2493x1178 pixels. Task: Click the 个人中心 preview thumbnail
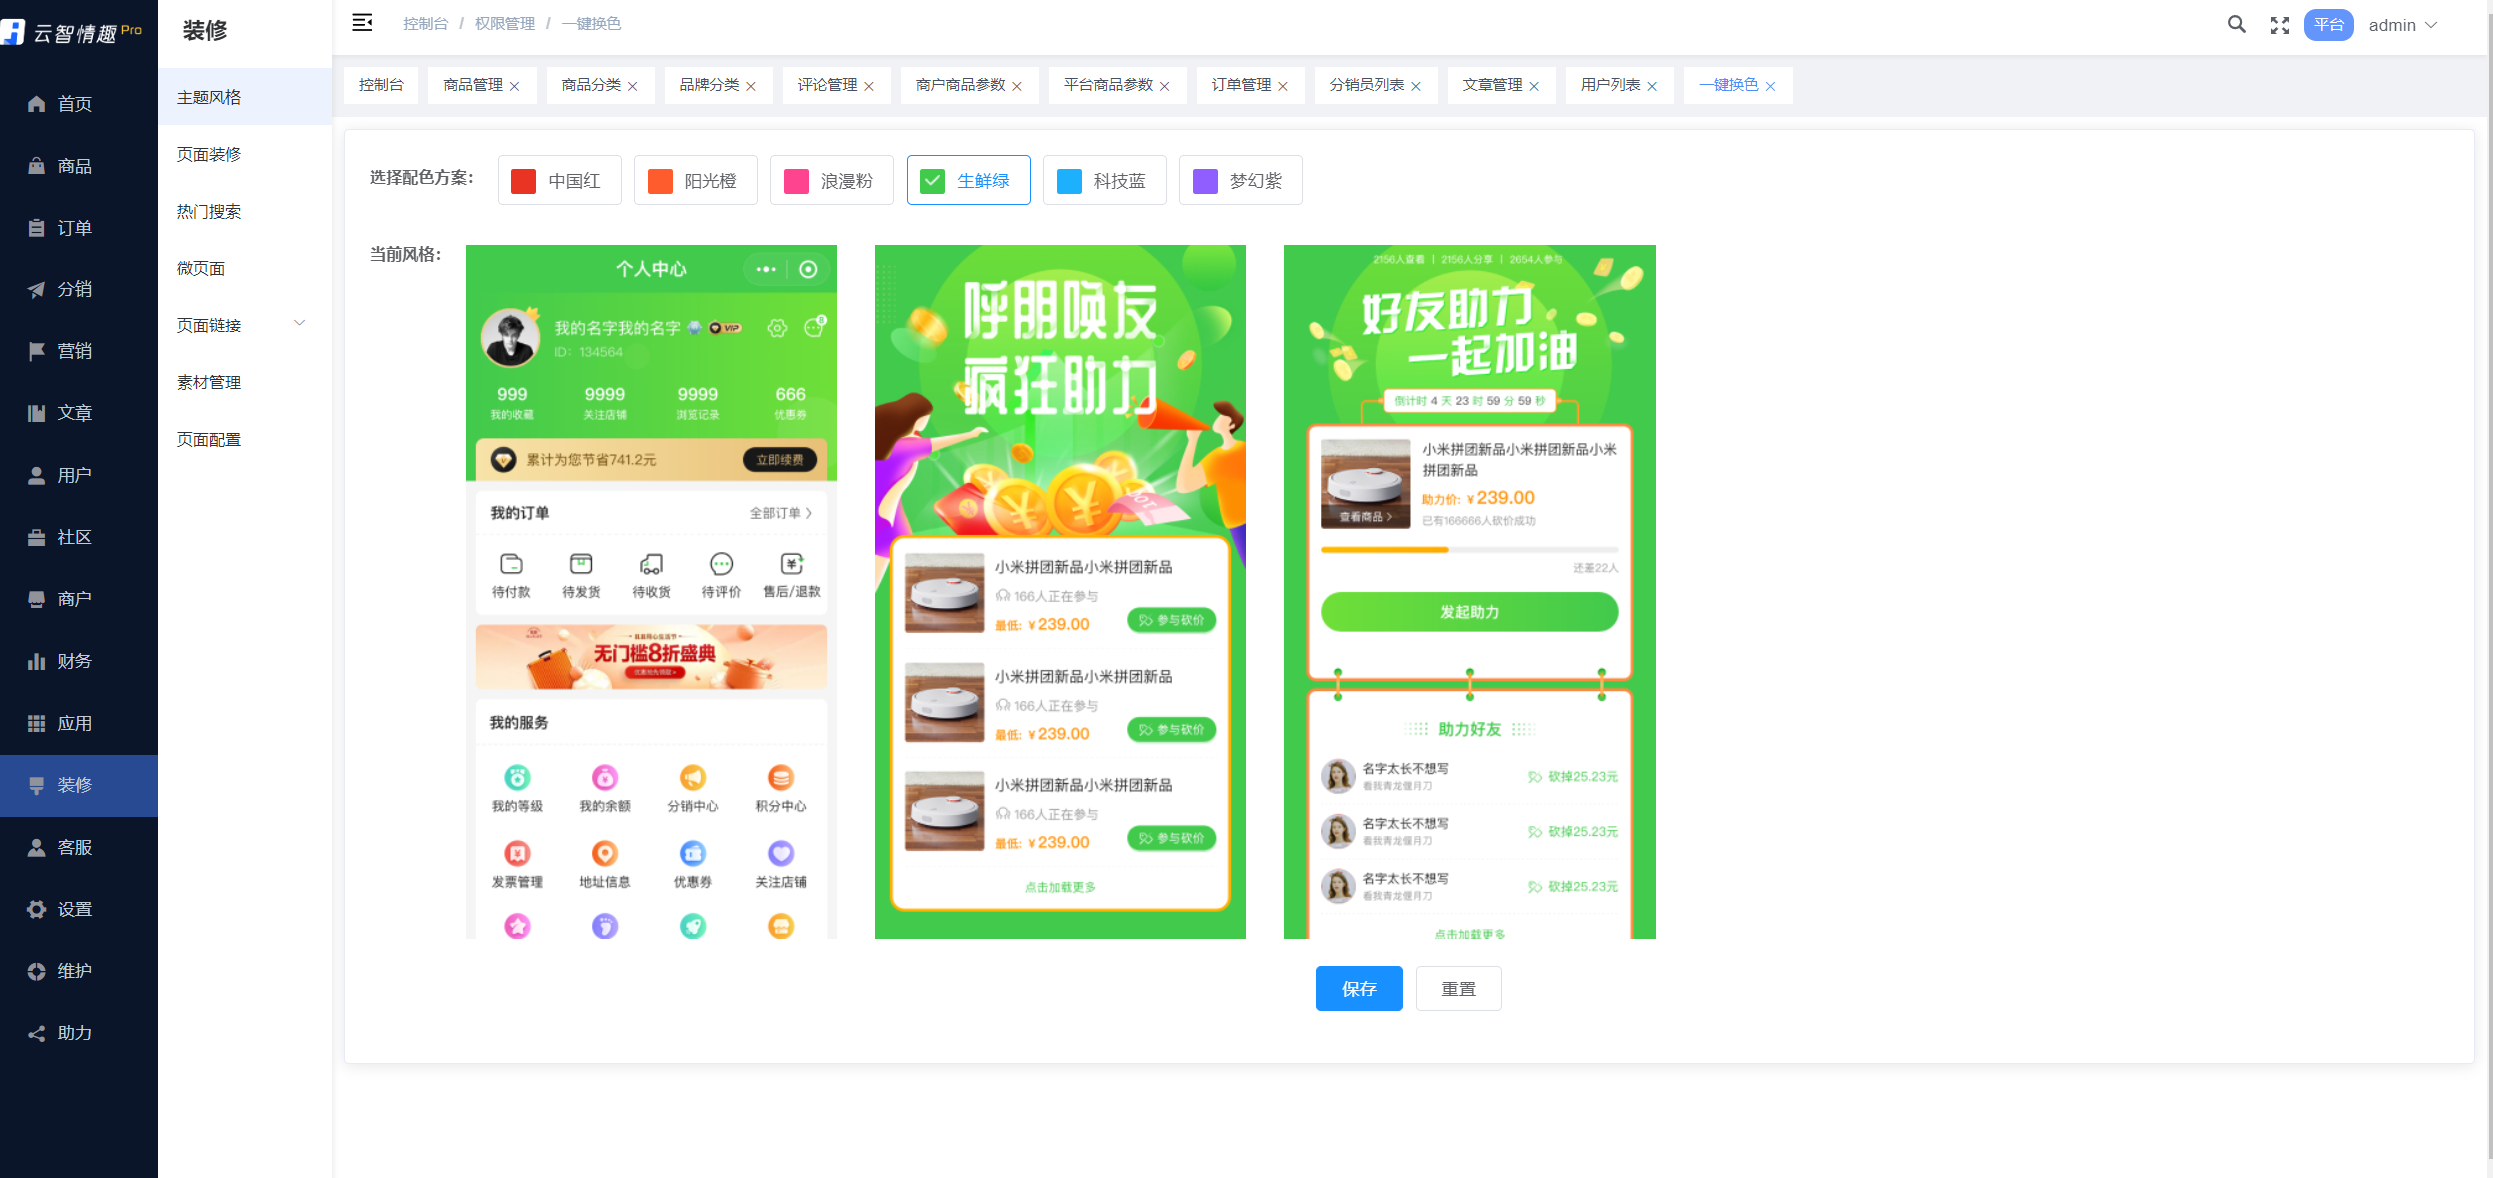click(651, 591)
